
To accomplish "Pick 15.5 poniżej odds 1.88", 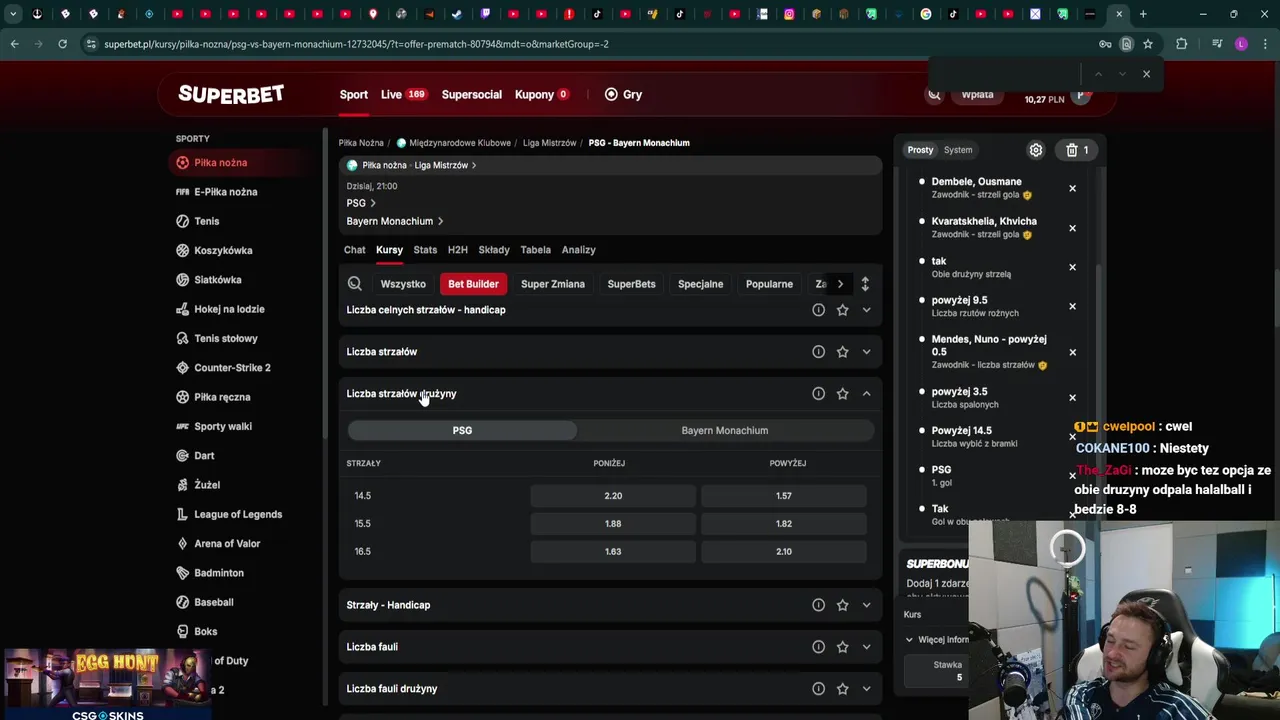I will coord(613,524).
